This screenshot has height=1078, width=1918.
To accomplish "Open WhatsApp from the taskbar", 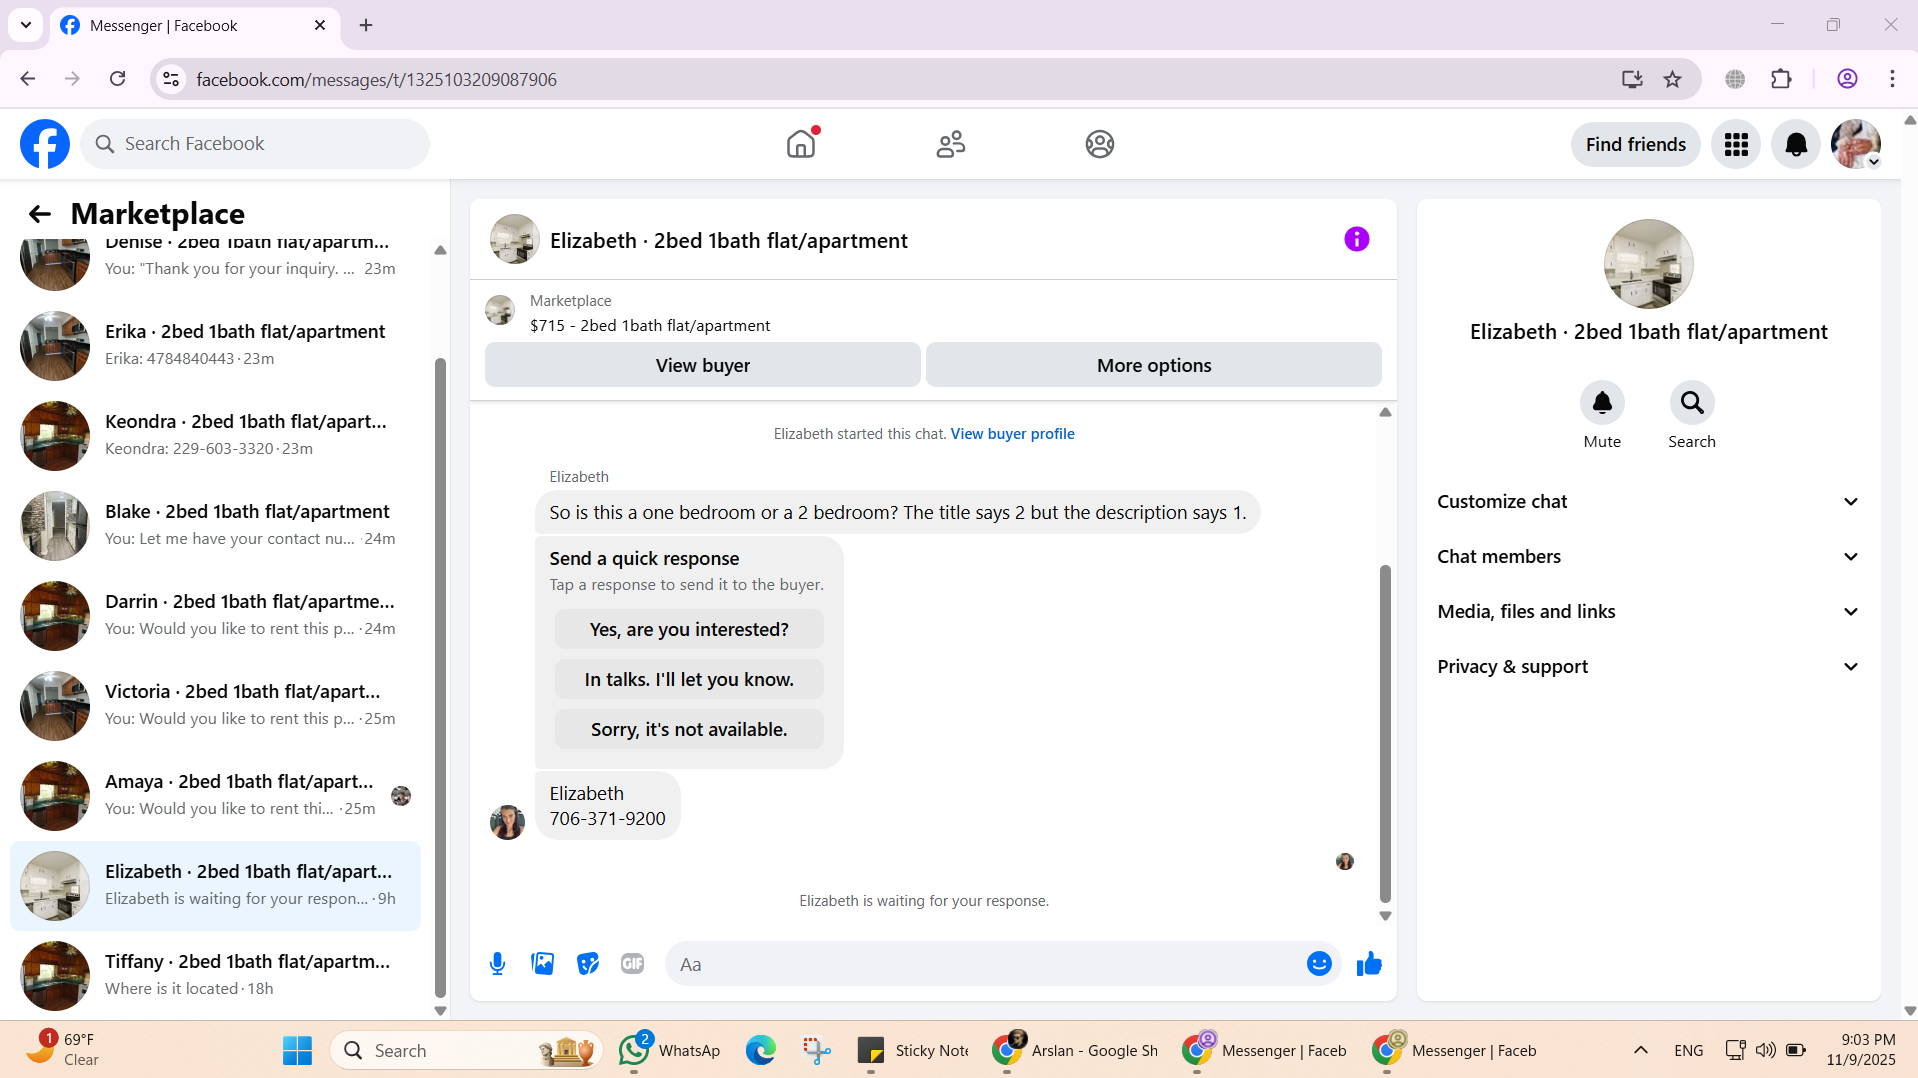I will click(669, 1050).
